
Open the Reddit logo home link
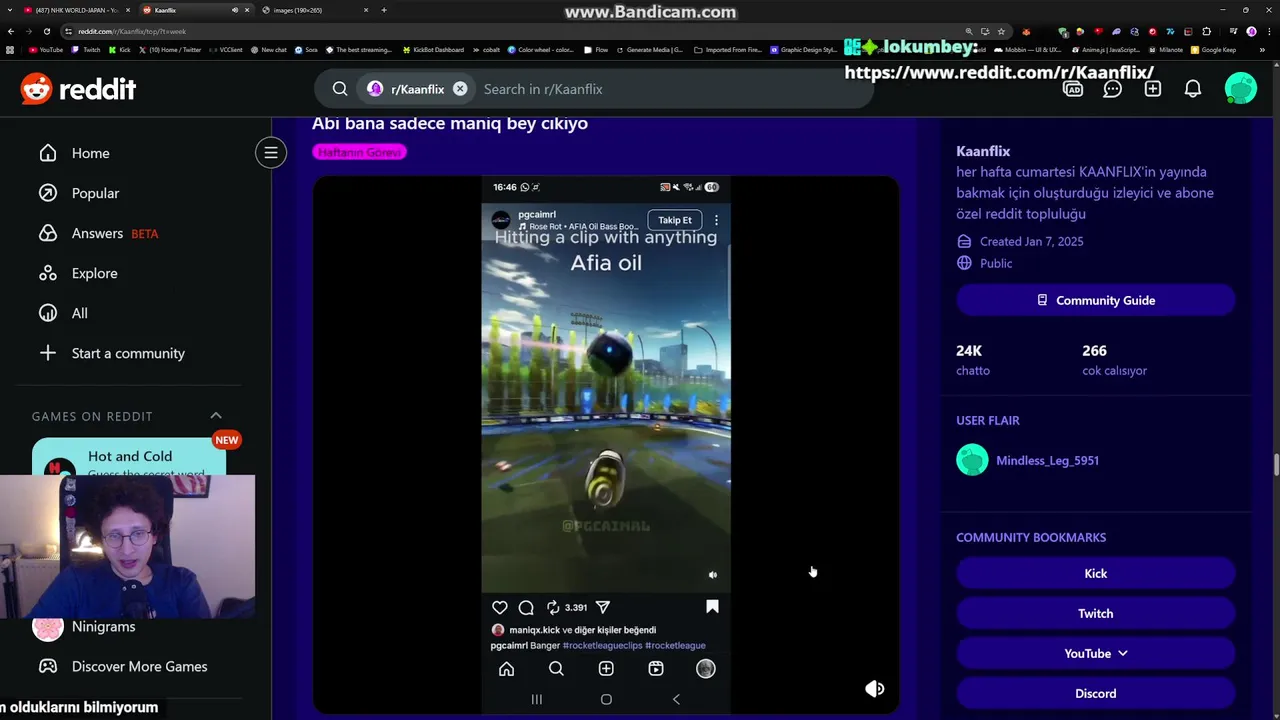78,89
